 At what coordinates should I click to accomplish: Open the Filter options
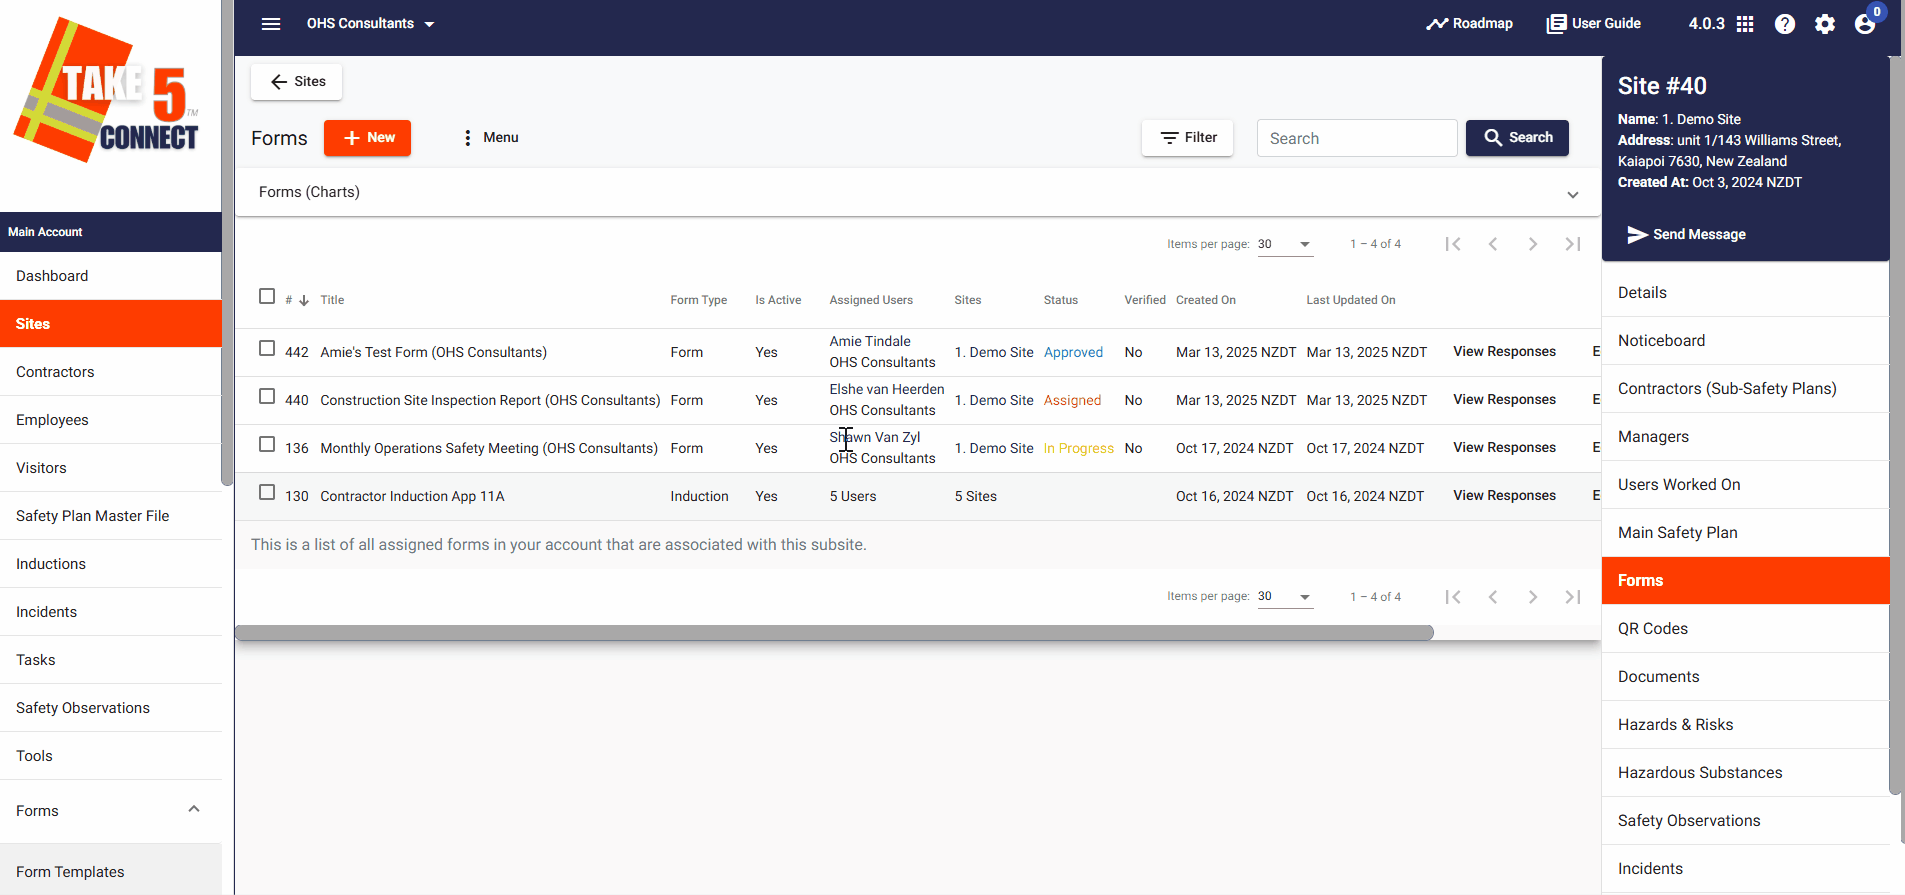point(1187,138)
